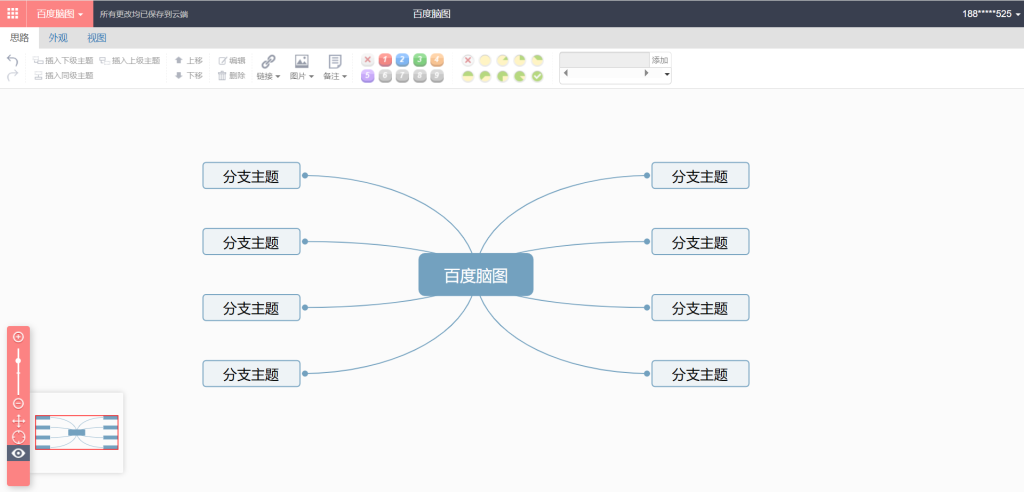The width and height of the screenshot is (1024, 492).
Task: Set priority 7 gray icon
Action: coord(402,76)
